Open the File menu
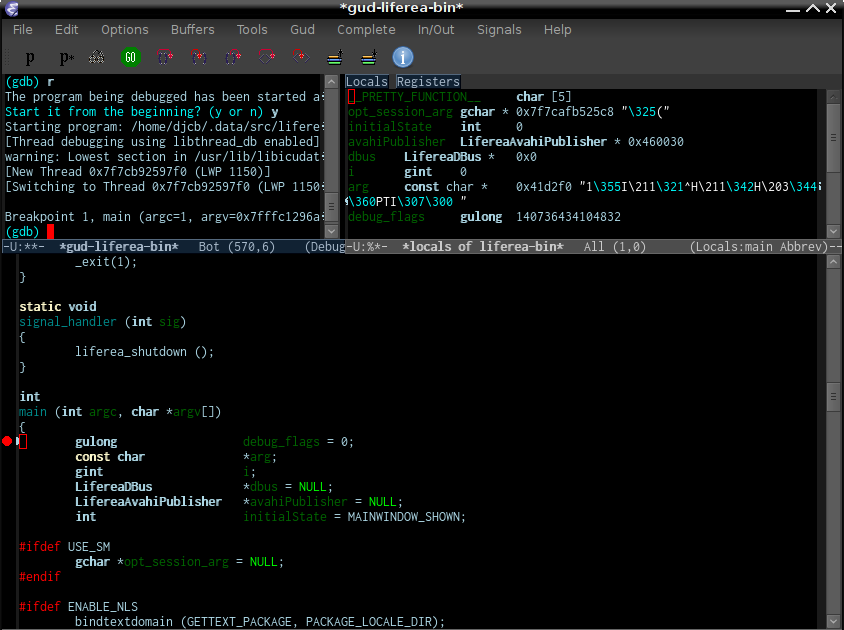 [23, 30]
